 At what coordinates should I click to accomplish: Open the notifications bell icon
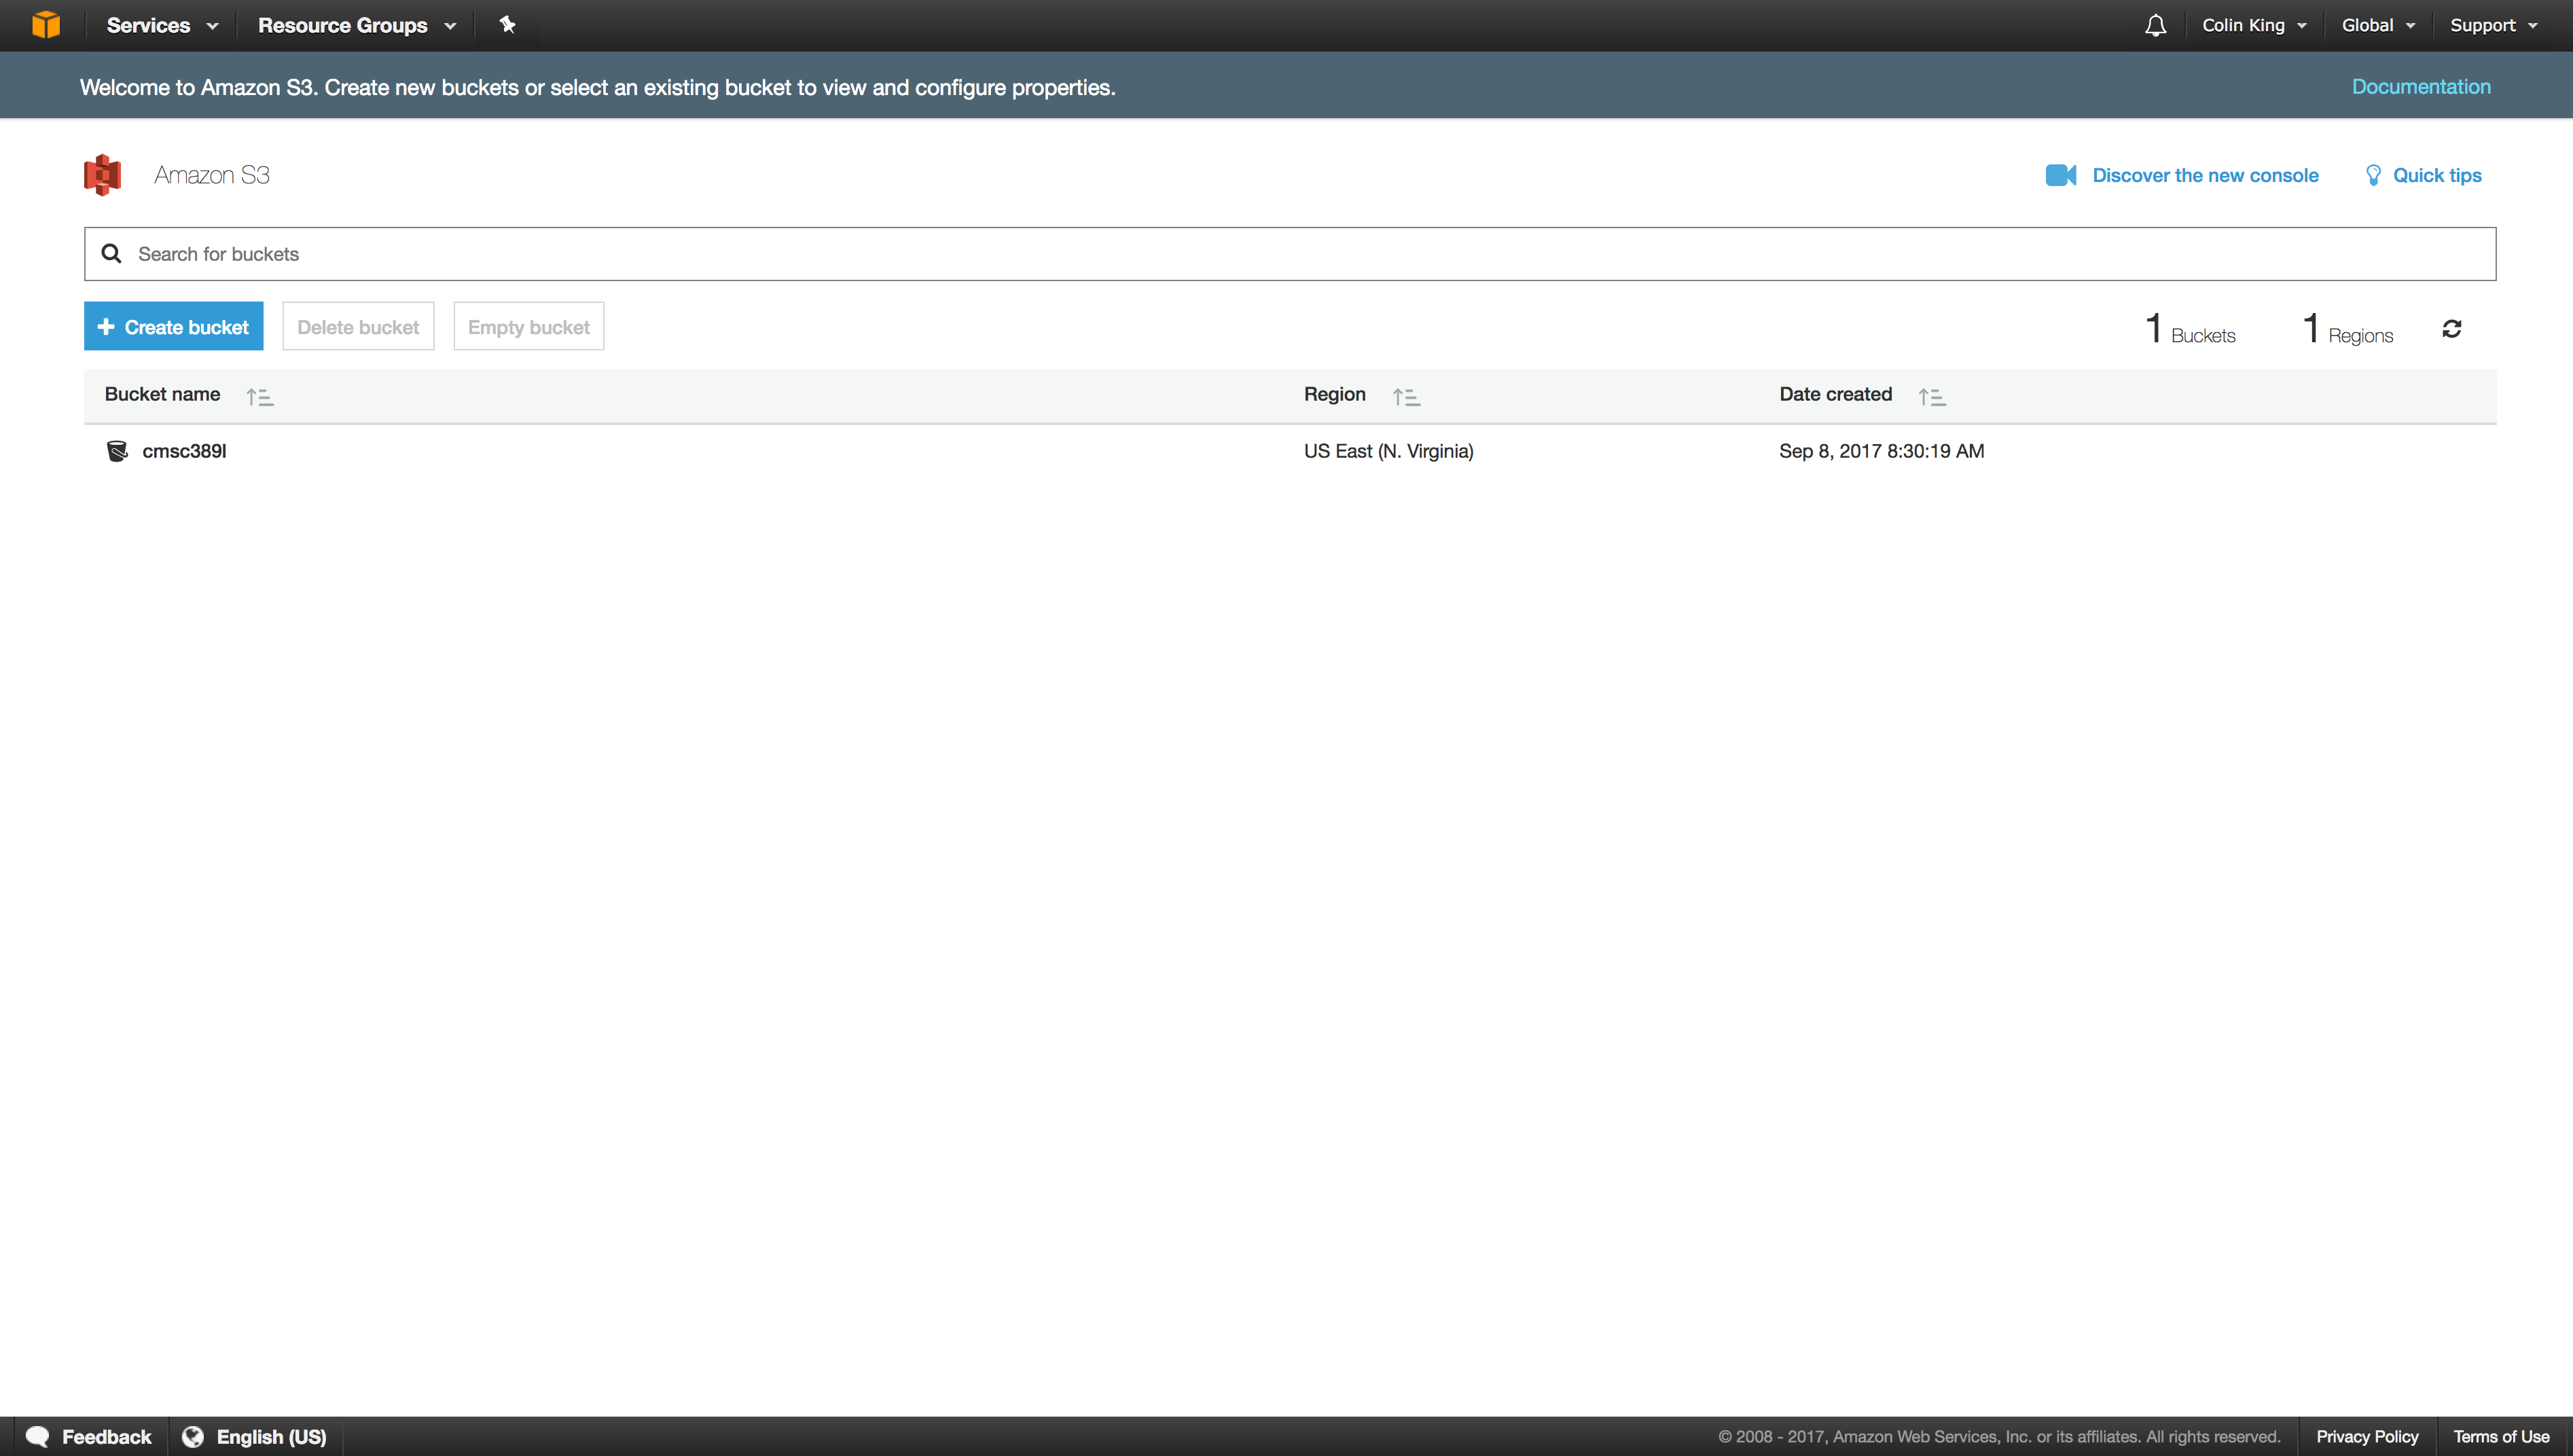point(2155,25)
